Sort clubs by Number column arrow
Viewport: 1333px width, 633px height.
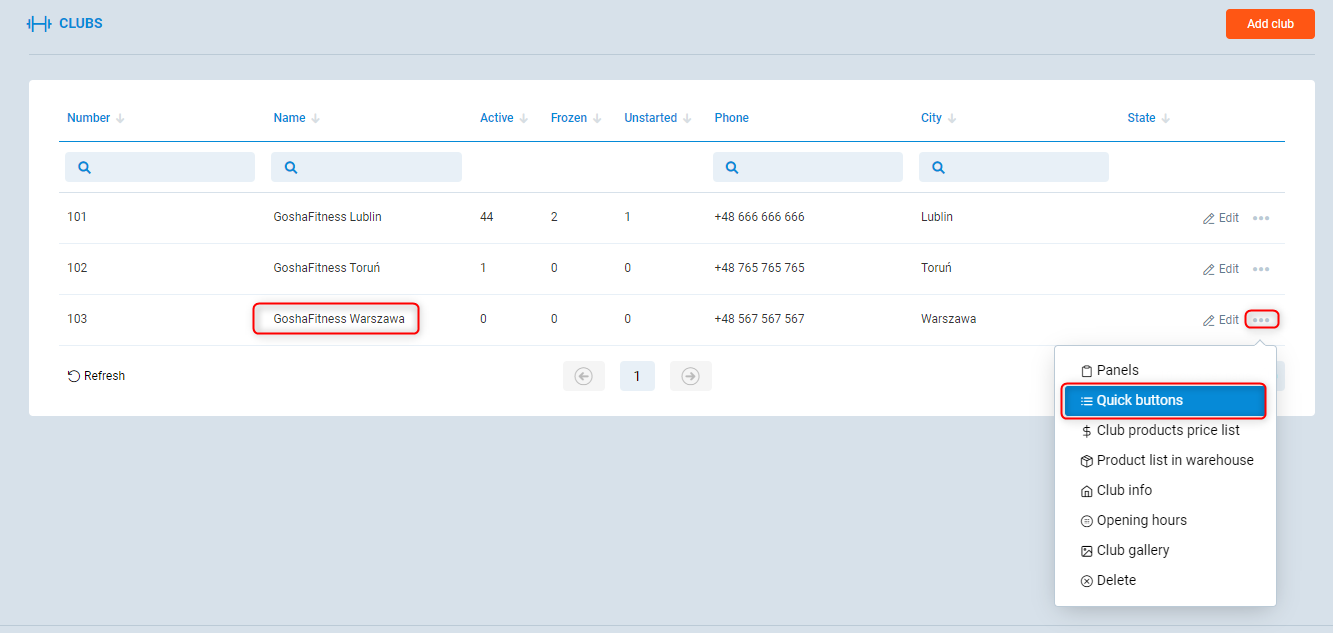pos(120,118)
